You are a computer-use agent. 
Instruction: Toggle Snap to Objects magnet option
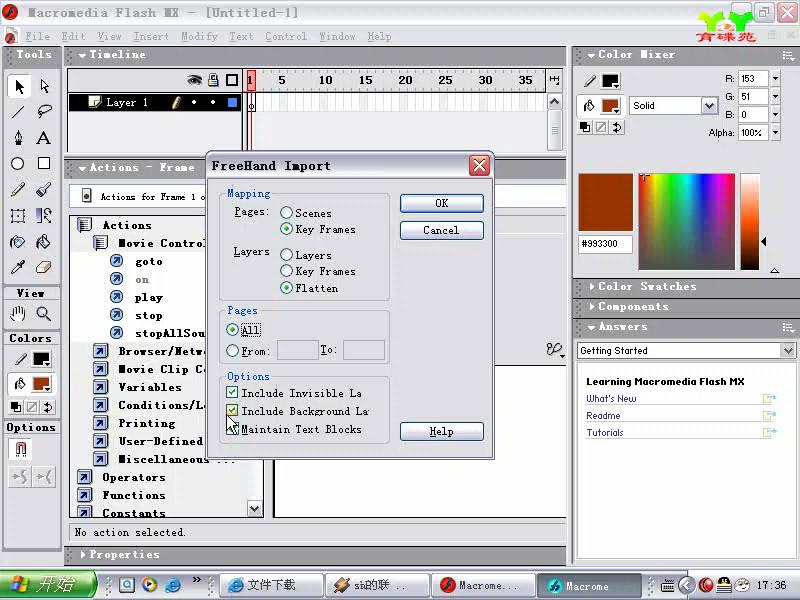(20, 449)
